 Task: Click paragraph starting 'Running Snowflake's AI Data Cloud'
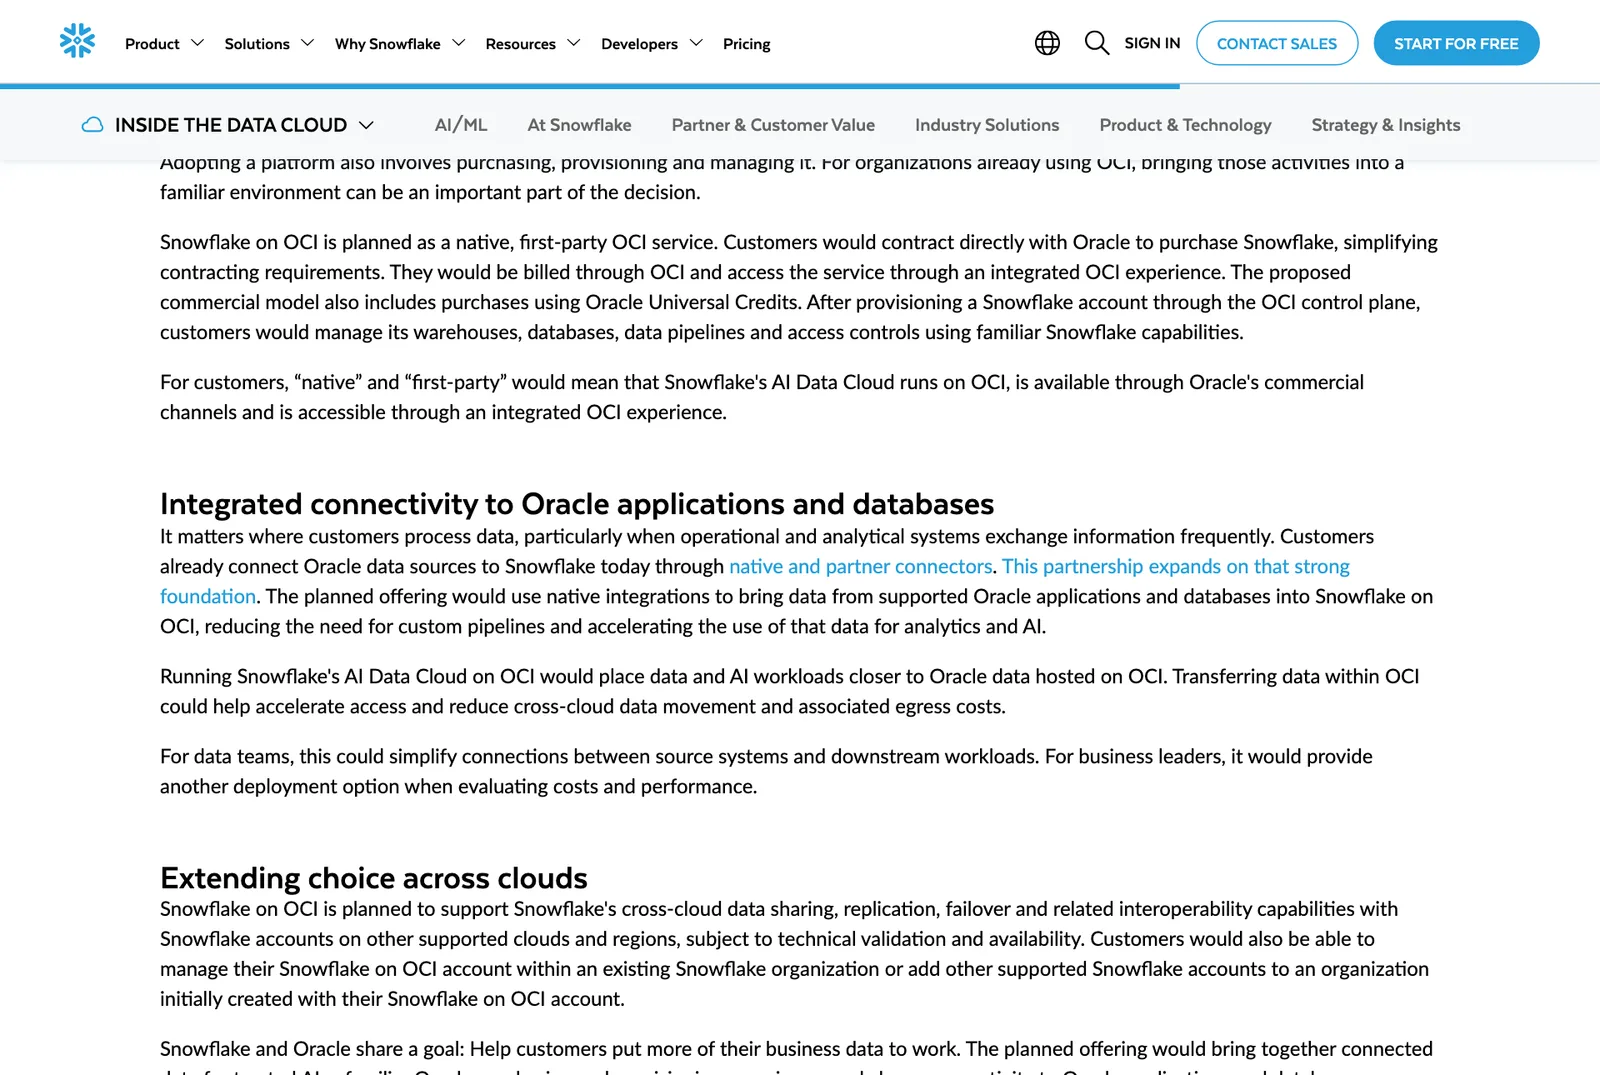[790, 691]
